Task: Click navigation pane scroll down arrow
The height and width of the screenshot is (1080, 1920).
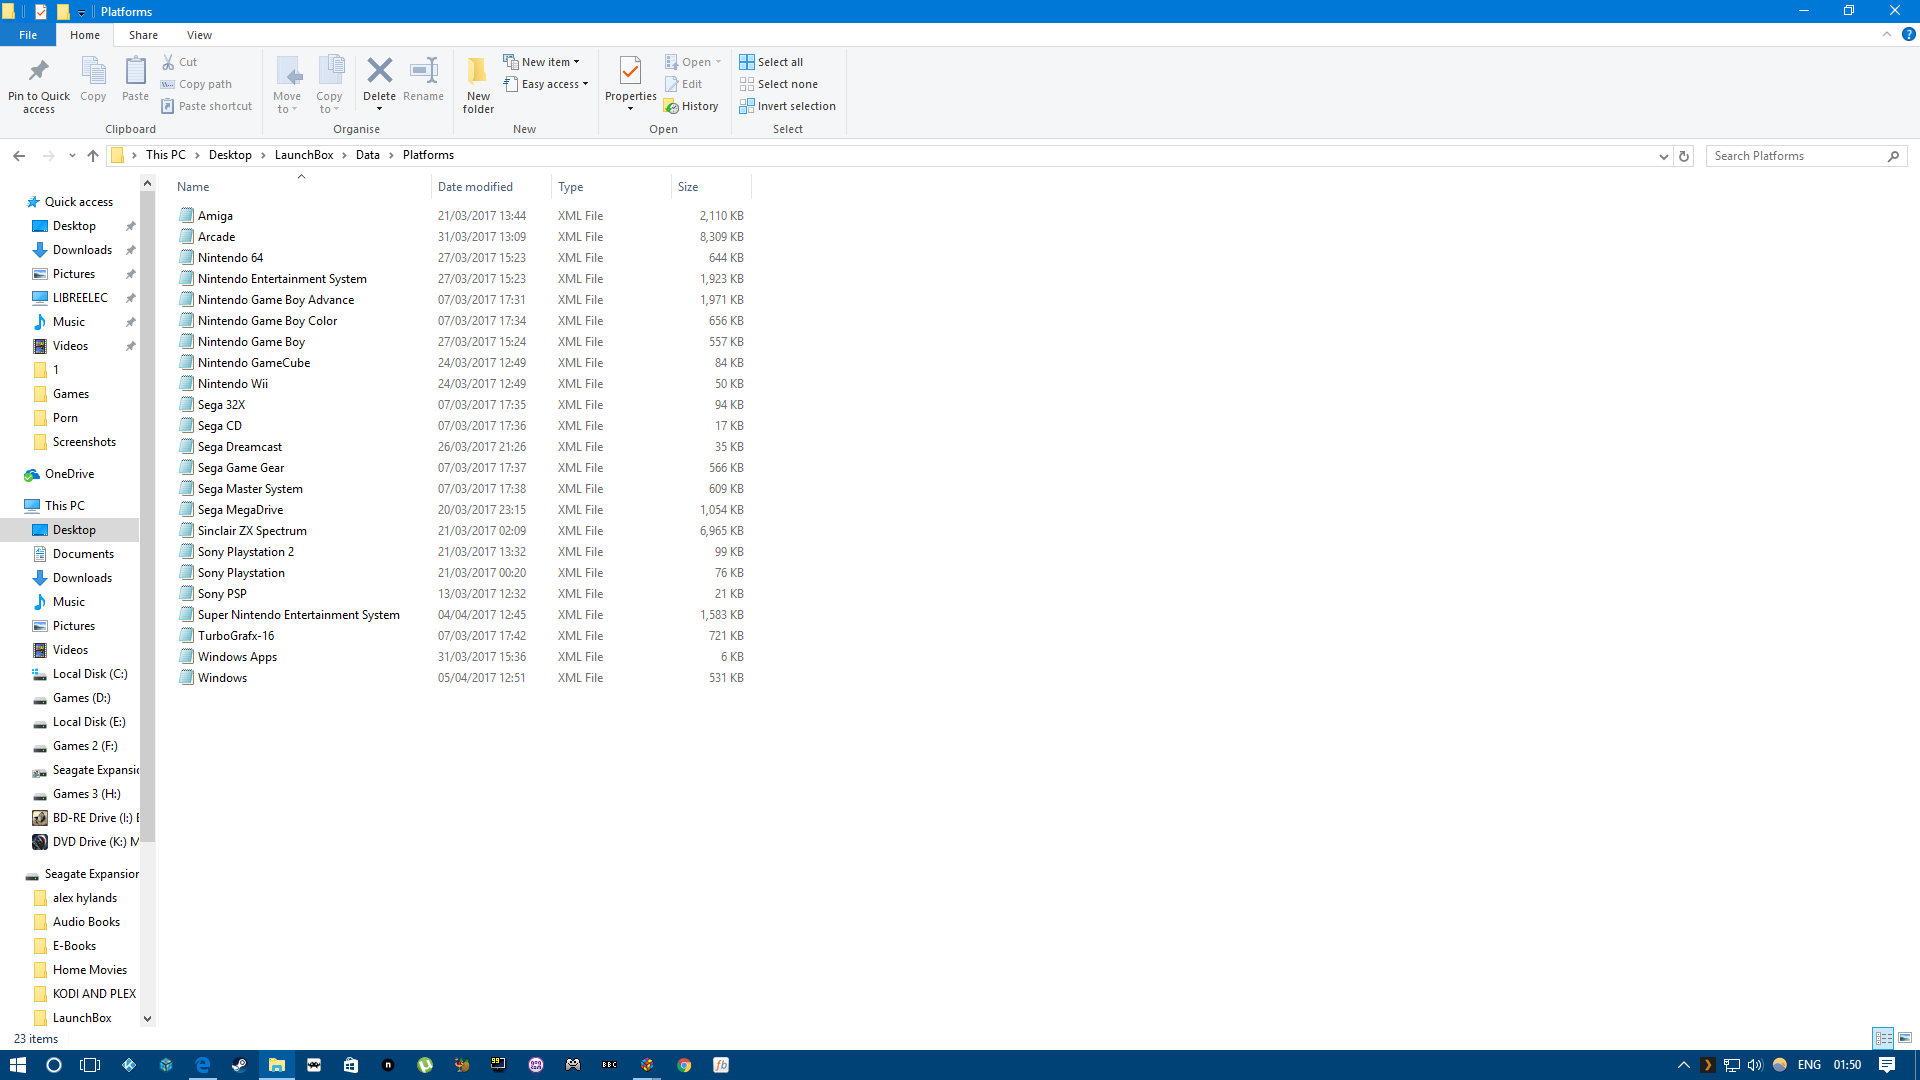Action: [147, 1019]
